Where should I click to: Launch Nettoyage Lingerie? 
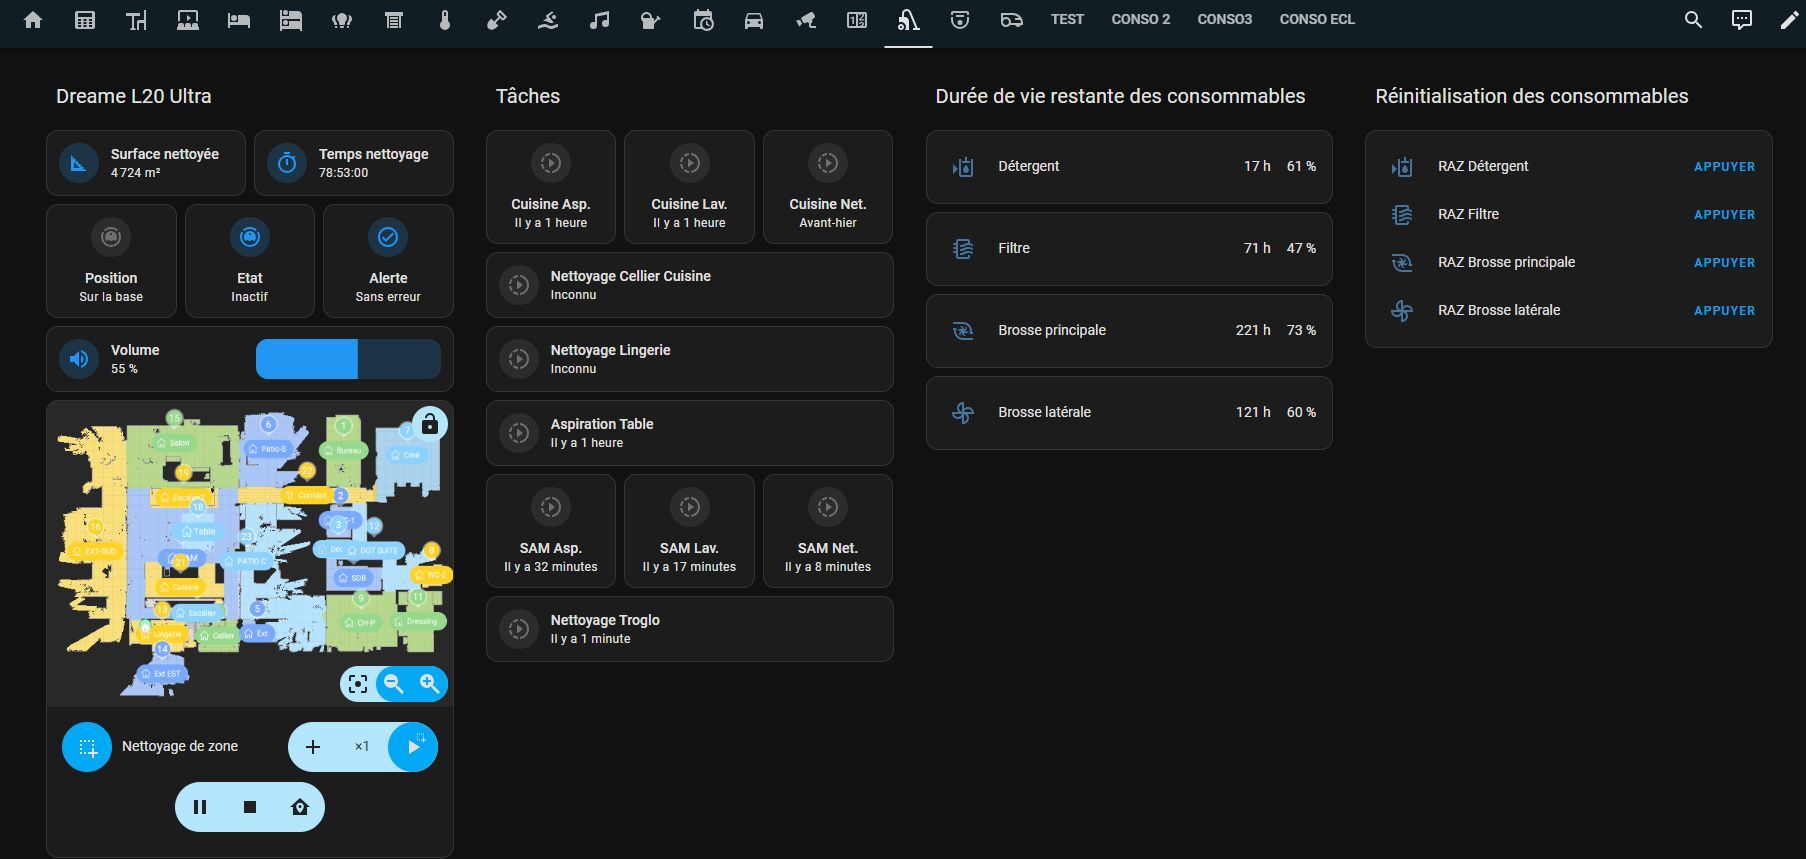click(690, 359)
